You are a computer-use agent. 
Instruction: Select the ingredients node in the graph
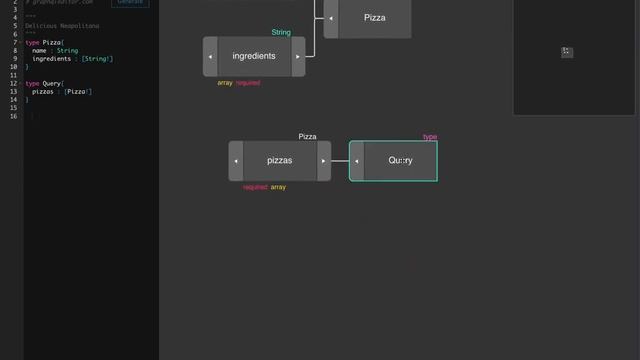tap(254, 56)
